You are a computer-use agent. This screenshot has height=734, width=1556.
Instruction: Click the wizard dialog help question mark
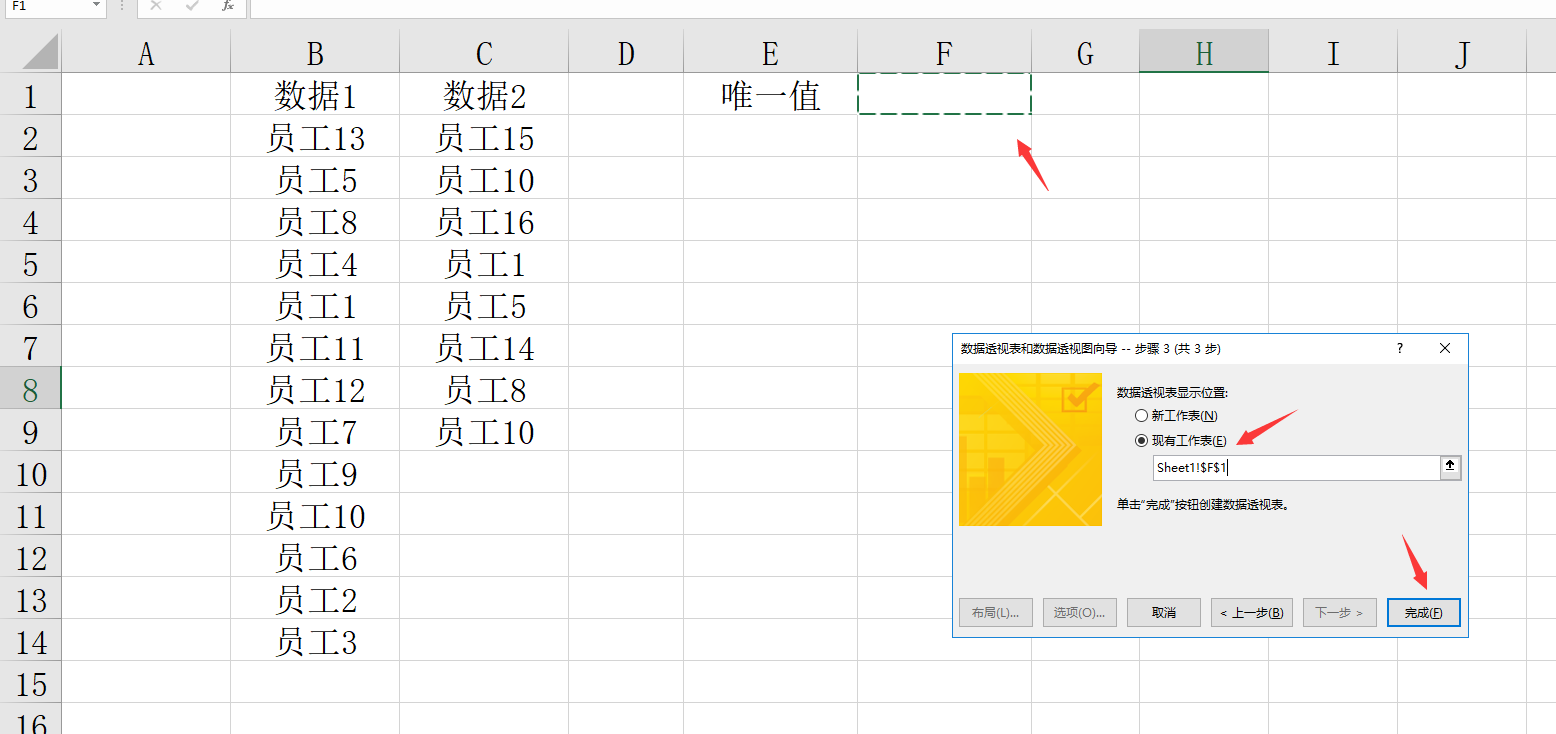pos(1400,348)
